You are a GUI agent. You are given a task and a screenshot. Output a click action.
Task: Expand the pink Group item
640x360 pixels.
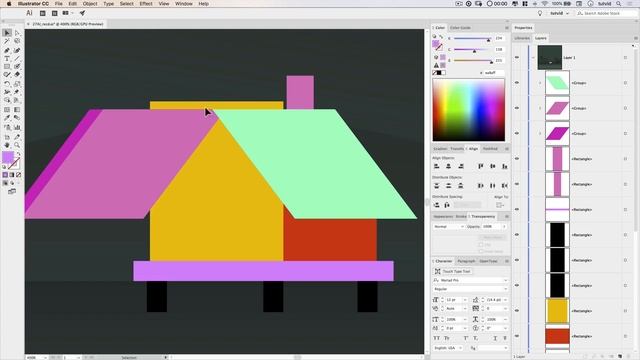coord(540,108)
